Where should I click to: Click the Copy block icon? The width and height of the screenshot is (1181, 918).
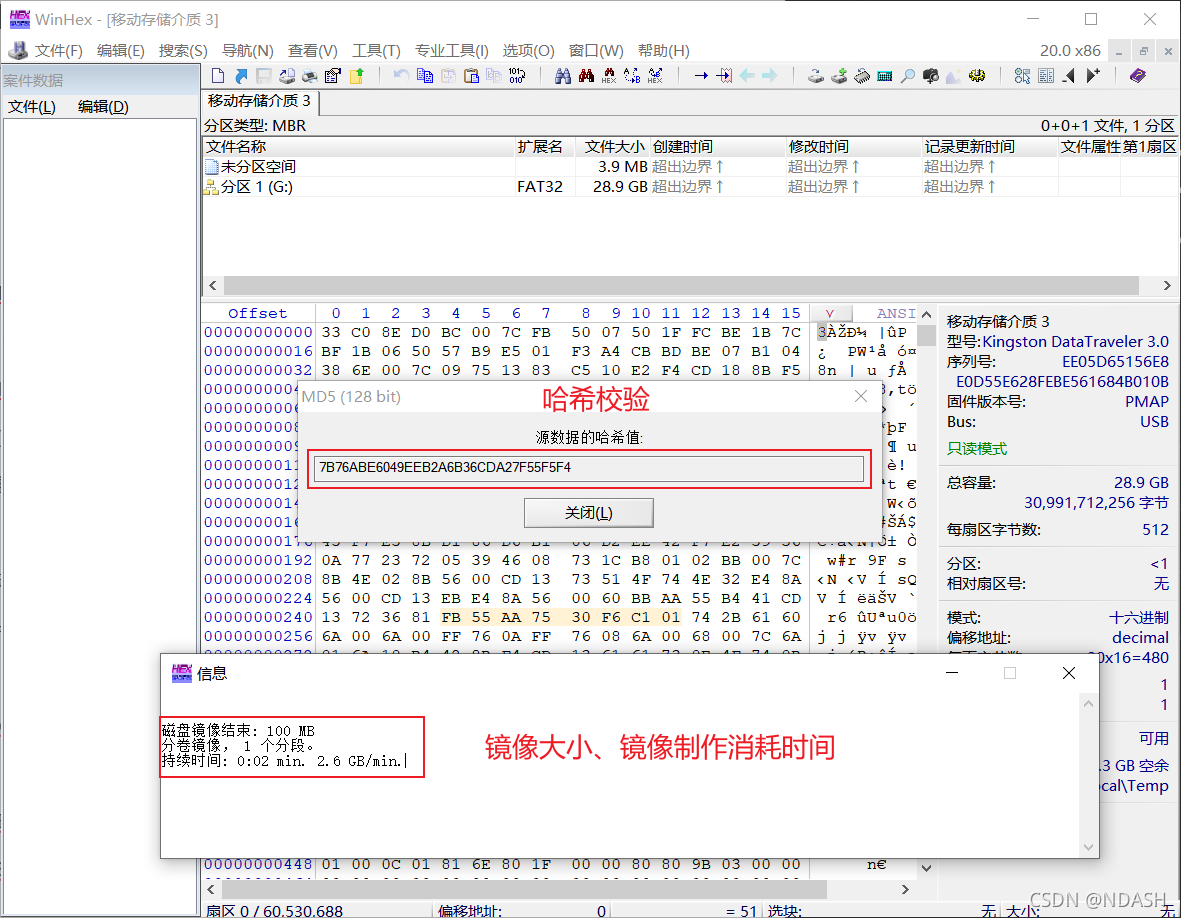(x=425, y=75)
